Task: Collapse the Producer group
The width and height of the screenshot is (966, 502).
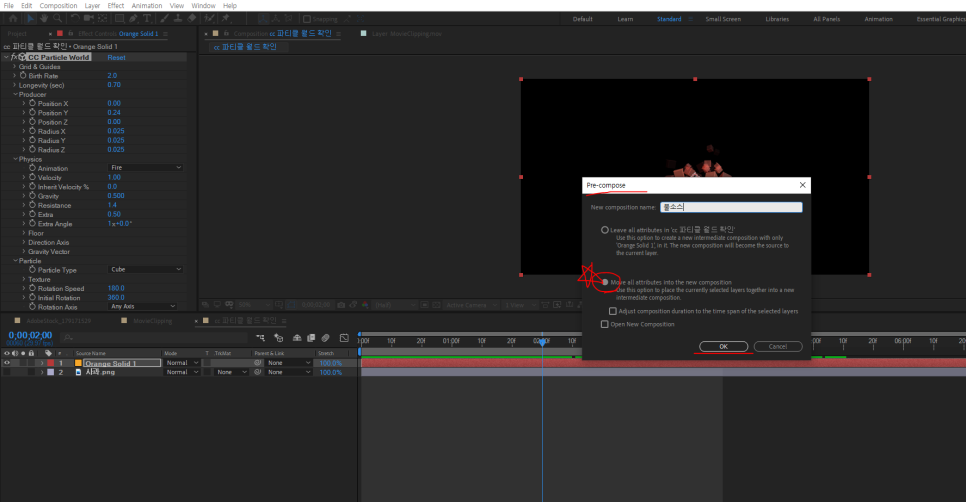Action: [15, 94]
